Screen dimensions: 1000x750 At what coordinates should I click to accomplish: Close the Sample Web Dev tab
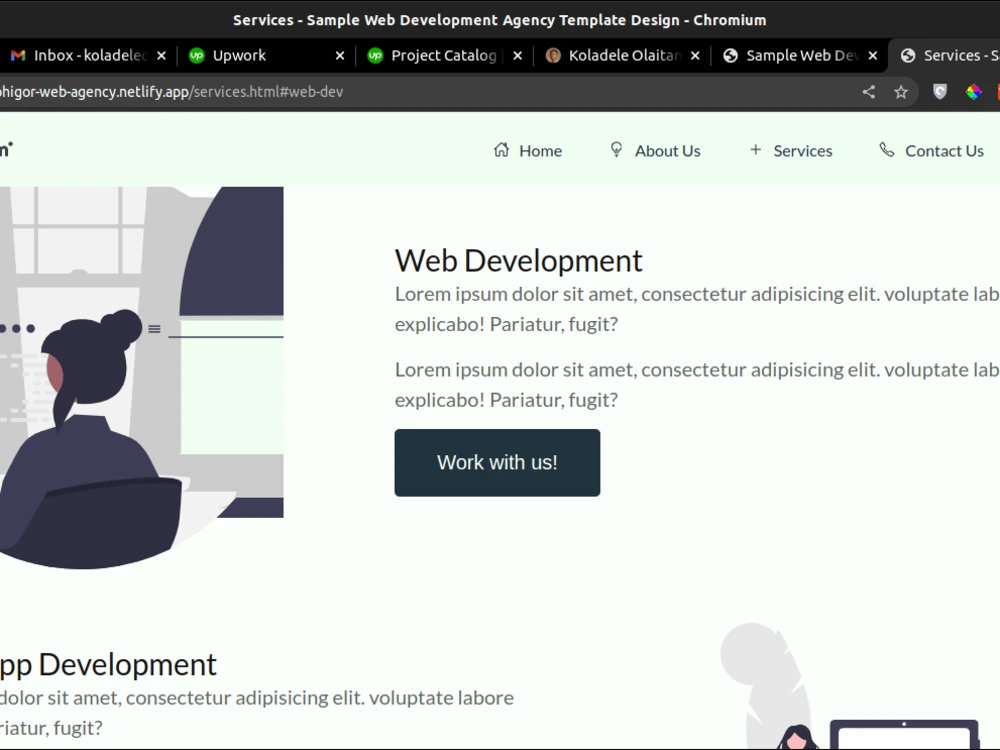coord(873,55)
